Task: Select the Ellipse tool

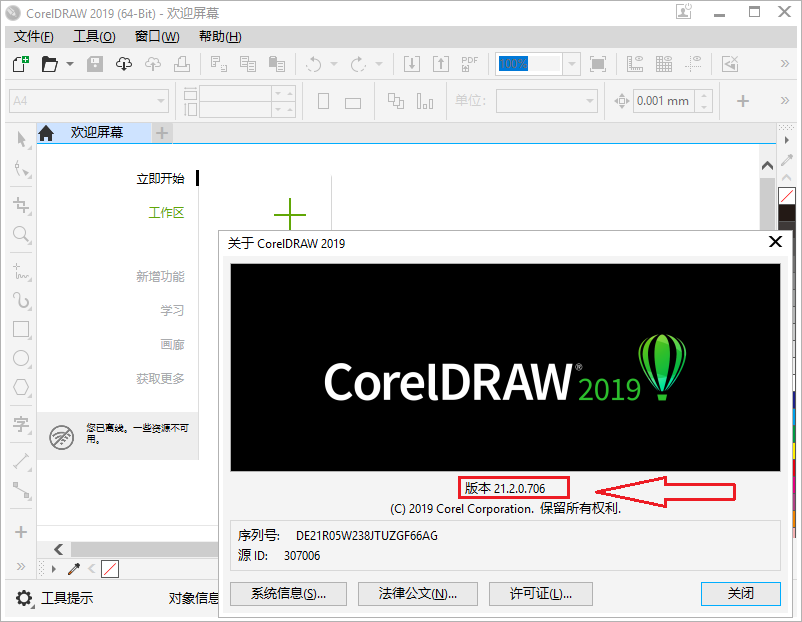Action: (x=21, y=359)
